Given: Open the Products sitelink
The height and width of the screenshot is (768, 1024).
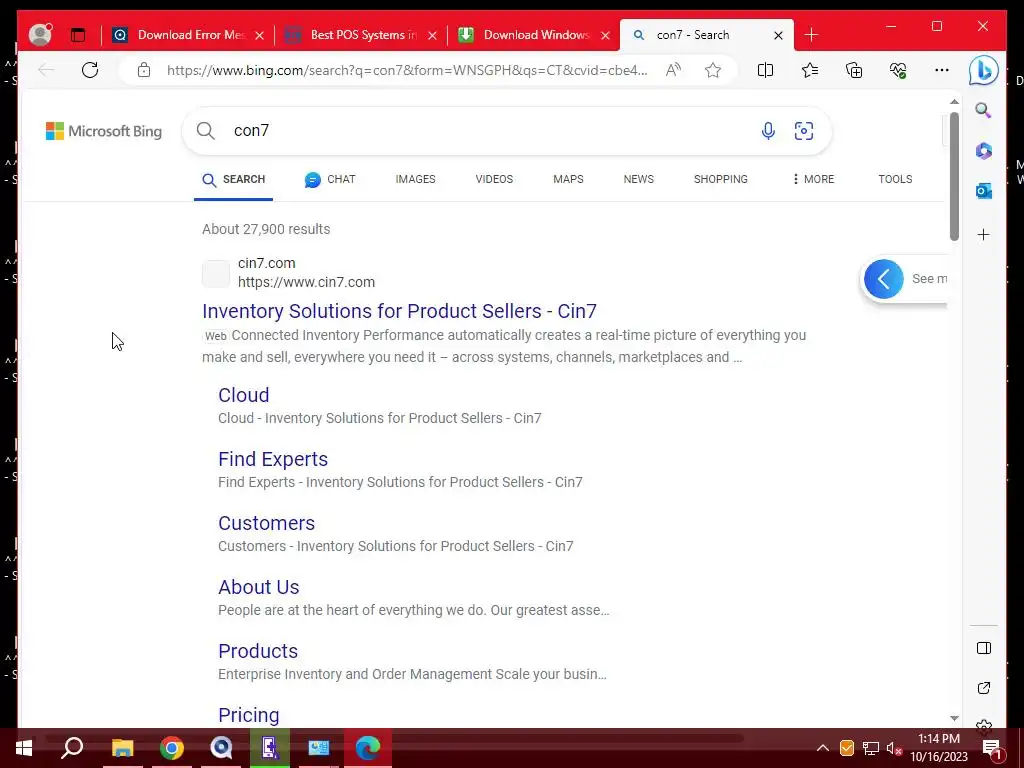Looking at the screenshot, I should click(258, 651).
